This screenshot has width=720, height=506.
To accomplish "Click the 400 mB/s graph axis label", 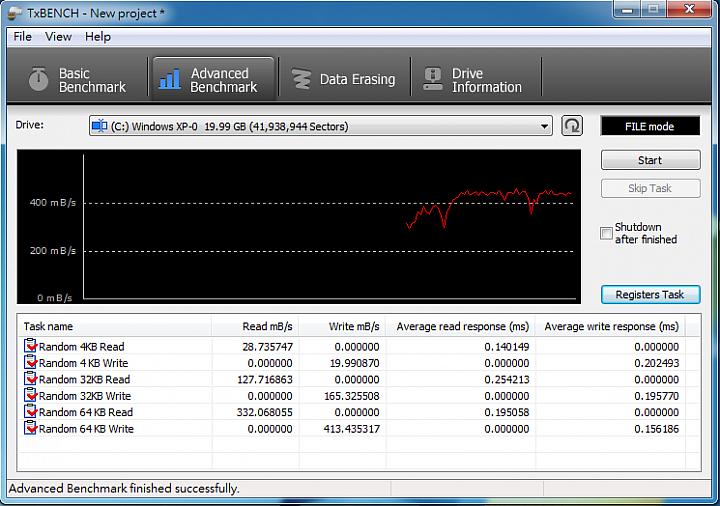I will click(53, 202).
